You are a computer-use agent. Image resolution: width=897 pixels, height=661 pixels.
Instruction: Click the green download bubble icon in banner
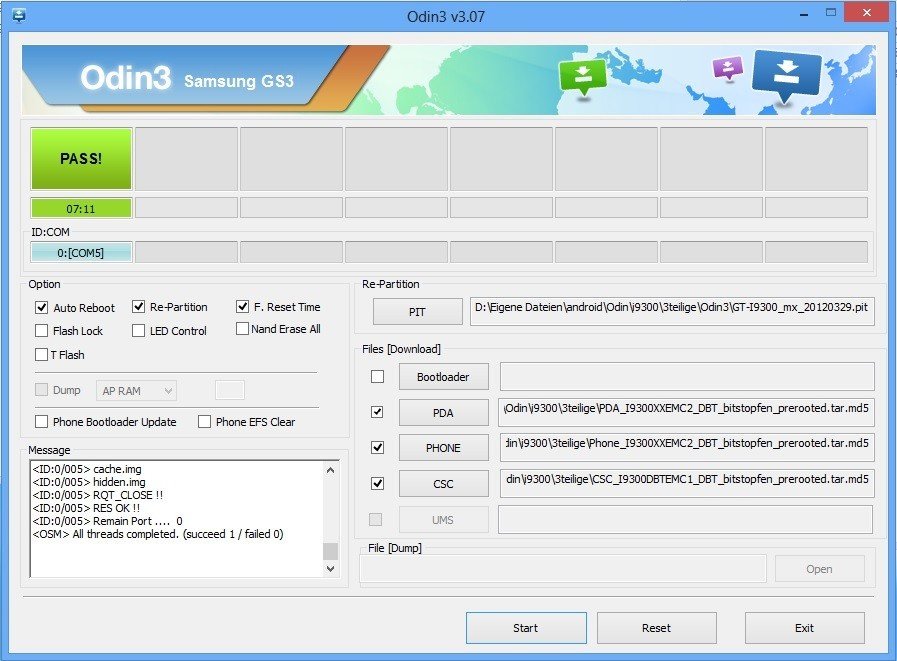point(582,78)
